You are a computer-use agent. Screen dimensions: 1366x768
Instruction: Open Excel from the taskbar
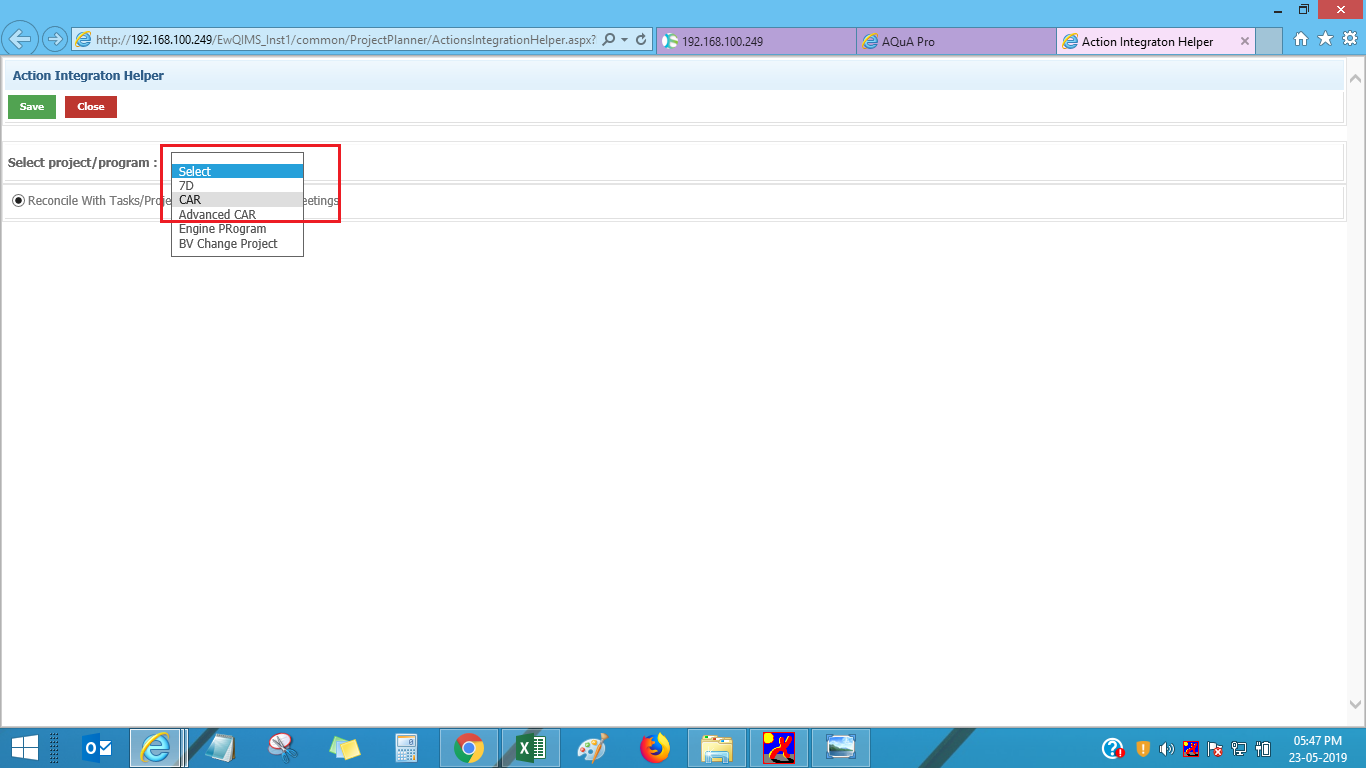pos(530,747)
